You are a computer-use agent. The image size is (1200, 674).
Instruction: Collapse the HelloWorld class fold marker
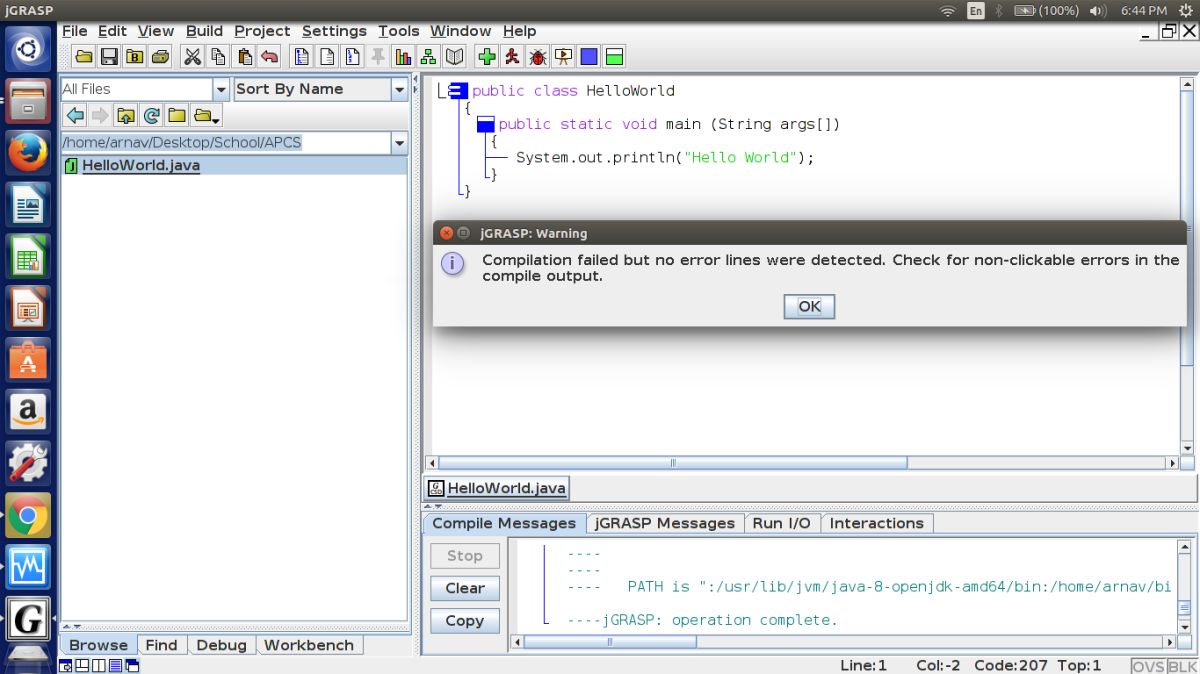(x=457, y=91)
